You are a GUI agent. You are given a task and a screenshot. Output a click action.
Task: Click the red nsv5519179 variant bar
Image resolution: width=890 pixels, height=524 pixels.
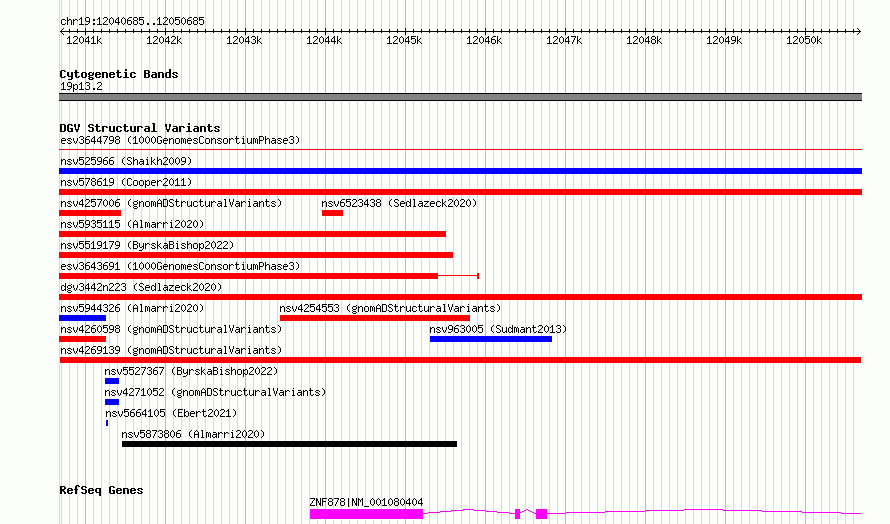coord(256,255)
